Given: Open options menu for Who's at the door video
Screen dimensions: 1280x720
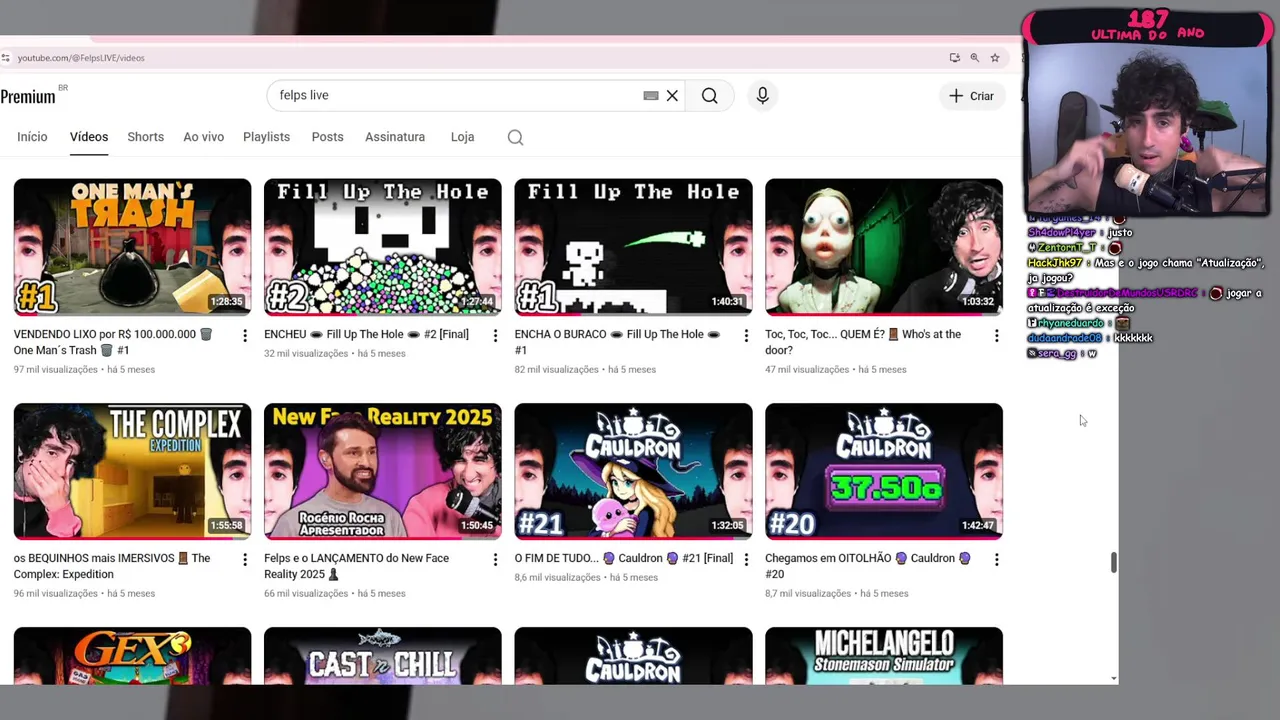Looking at the screenshot, I should pos(996,336).
